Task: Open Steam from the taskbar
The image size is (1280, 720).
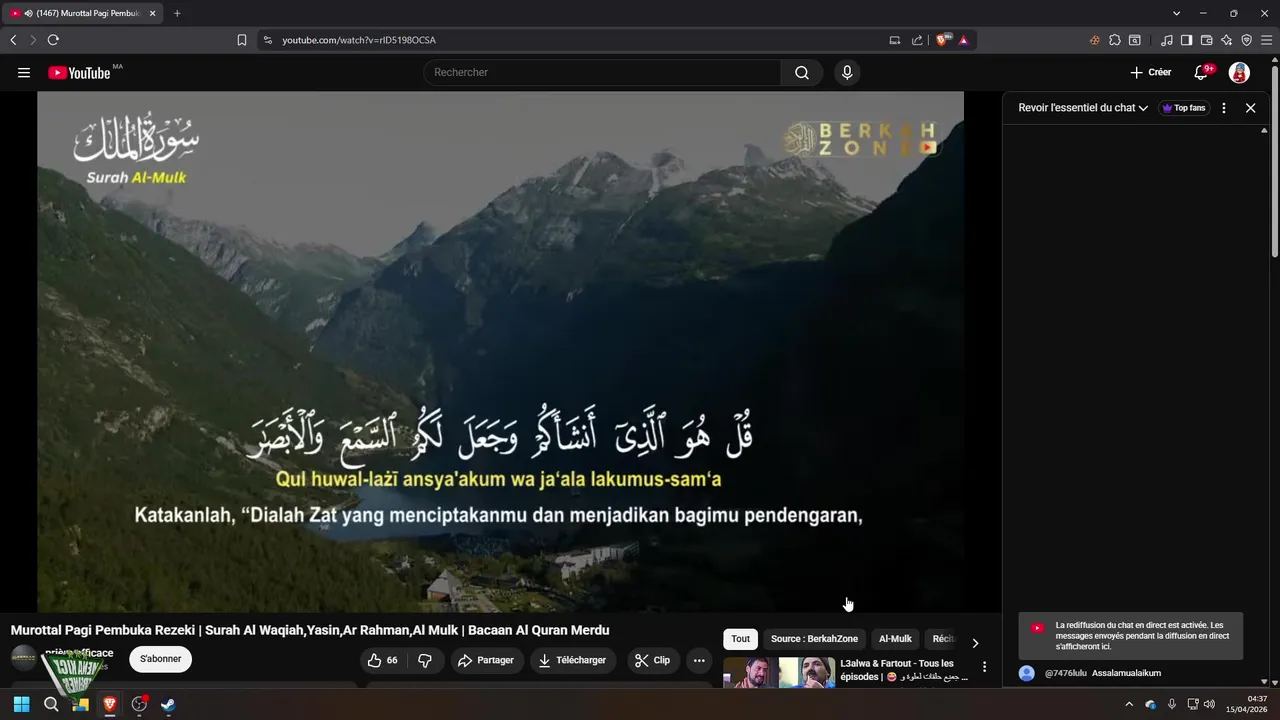Action: pos(168,704)
